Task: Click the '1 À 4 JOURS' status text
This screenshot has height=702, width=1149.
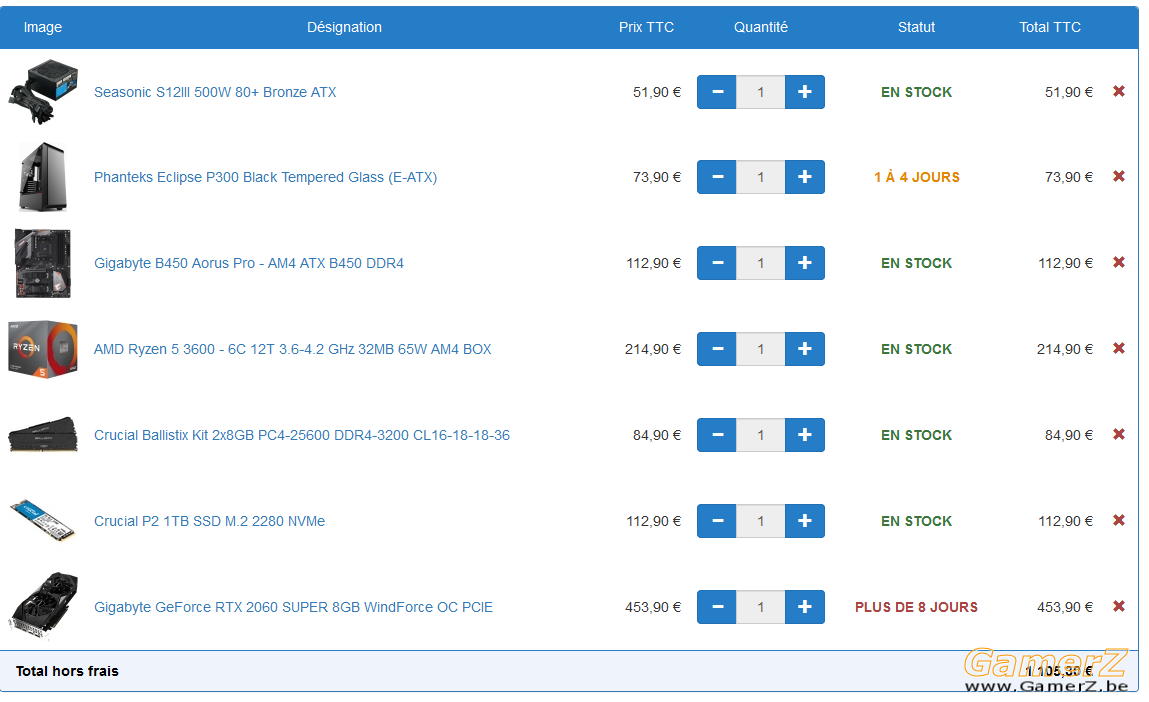Action: coord(917,177)
